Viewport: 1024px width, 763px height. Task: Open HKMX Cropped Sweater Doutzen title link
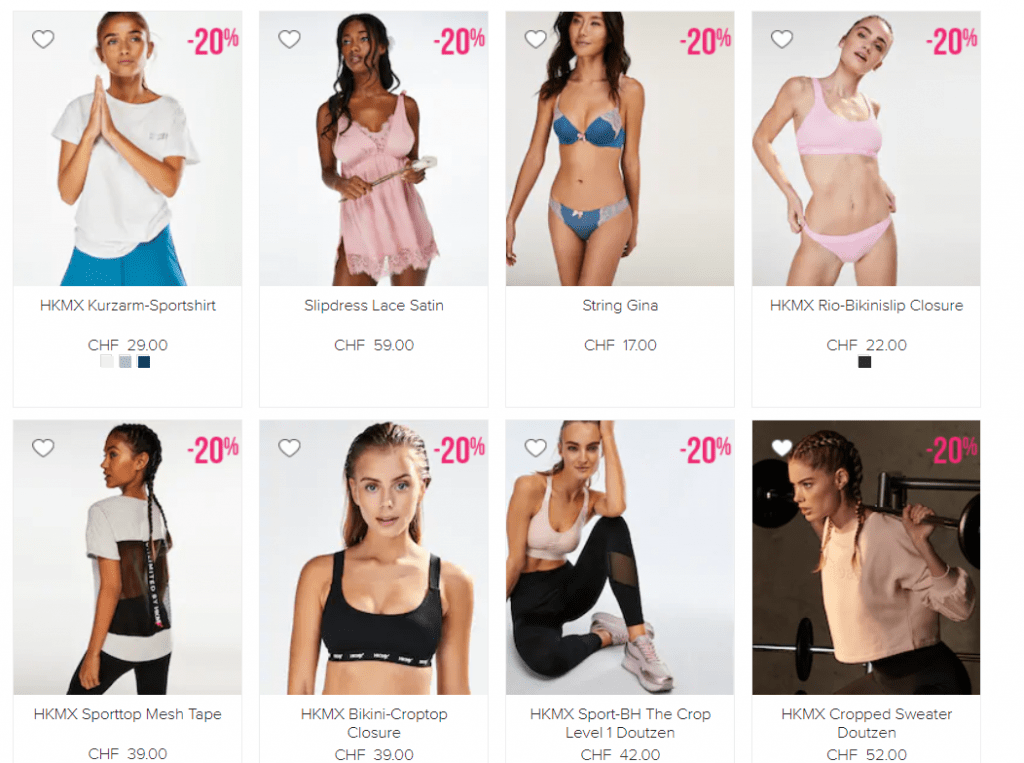tap(866, 723)
